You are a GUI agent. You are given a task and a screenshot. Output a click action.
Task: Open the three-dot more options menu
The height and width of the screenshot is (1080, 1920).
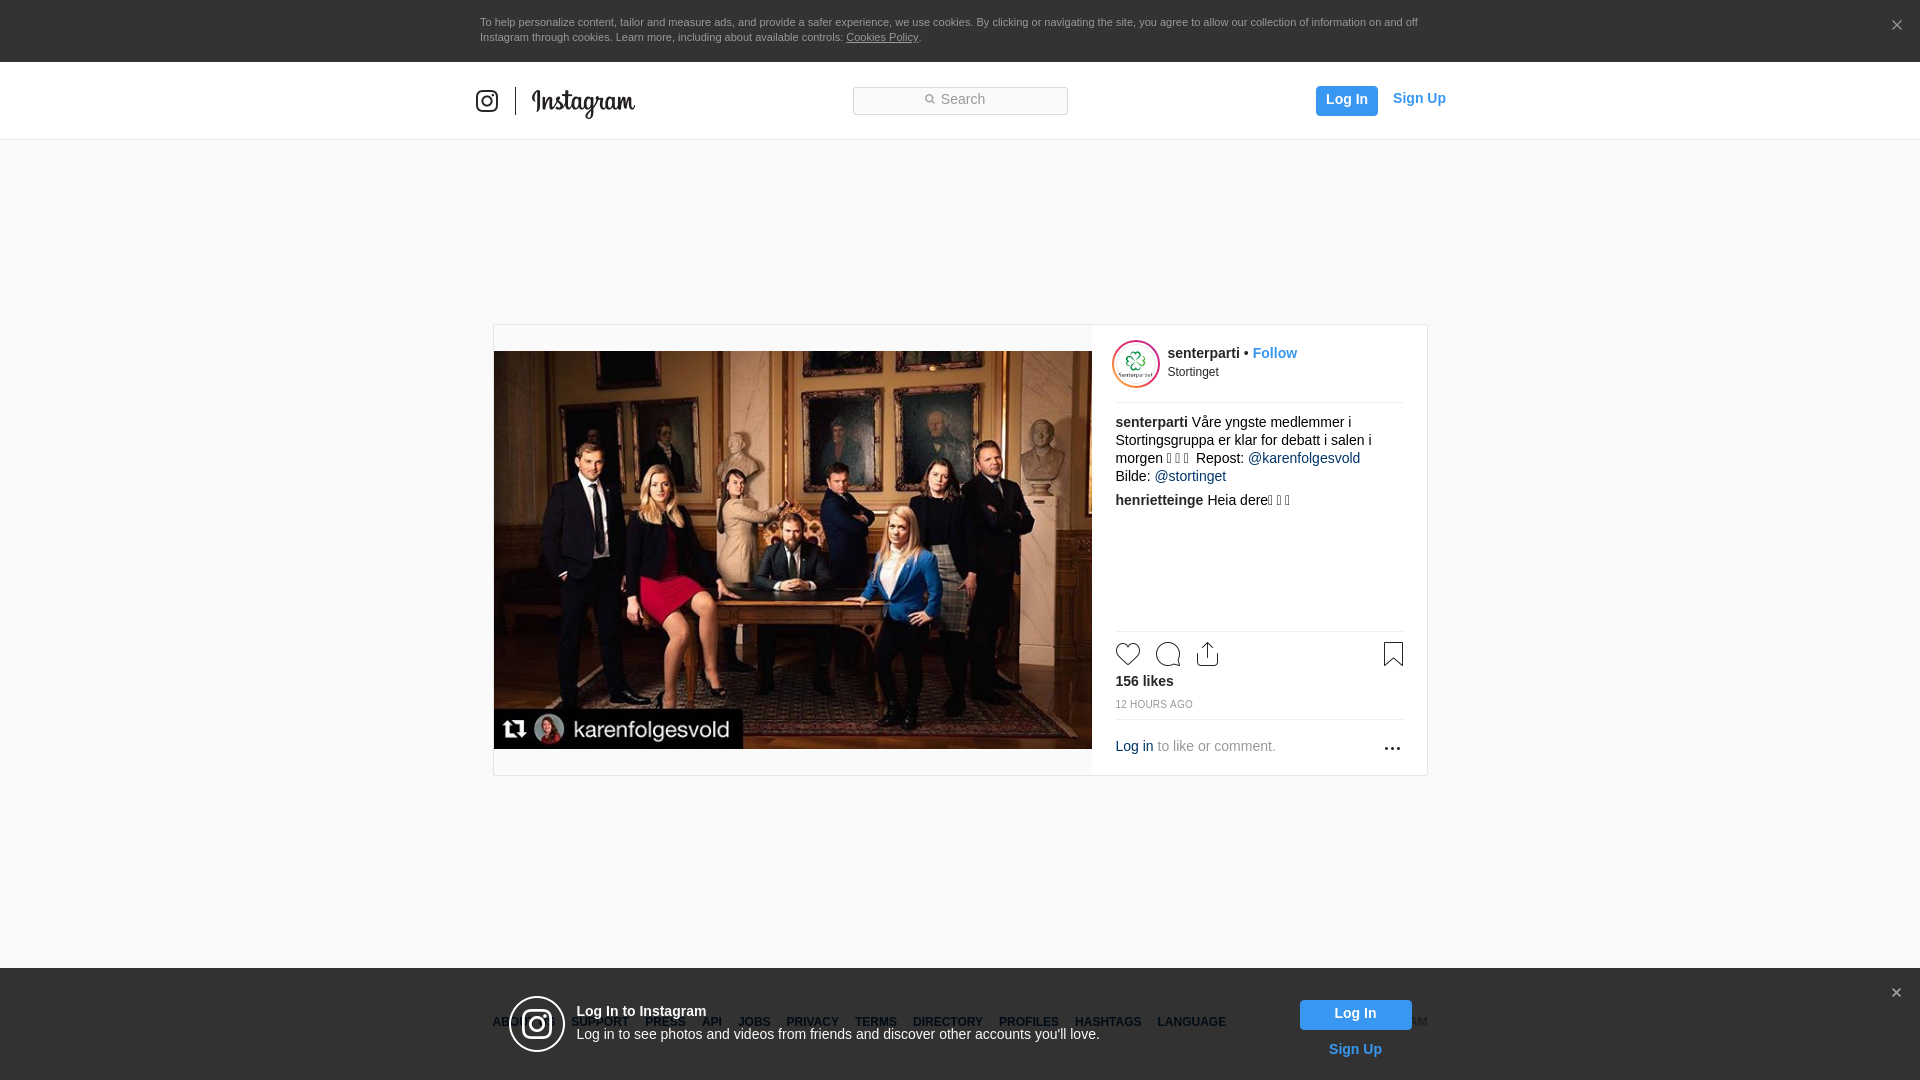point(1392,748)
